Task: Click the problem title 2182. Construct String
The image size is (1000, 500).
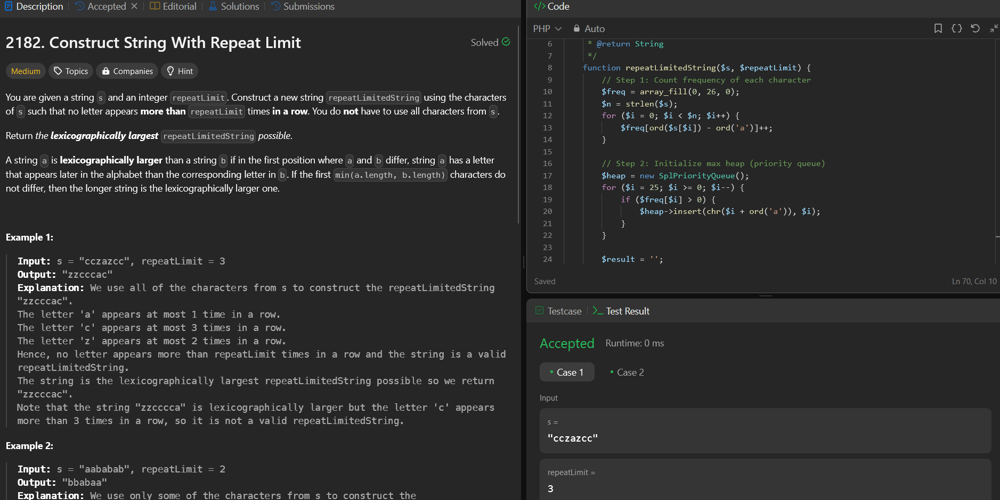Action: click(153, 43)
